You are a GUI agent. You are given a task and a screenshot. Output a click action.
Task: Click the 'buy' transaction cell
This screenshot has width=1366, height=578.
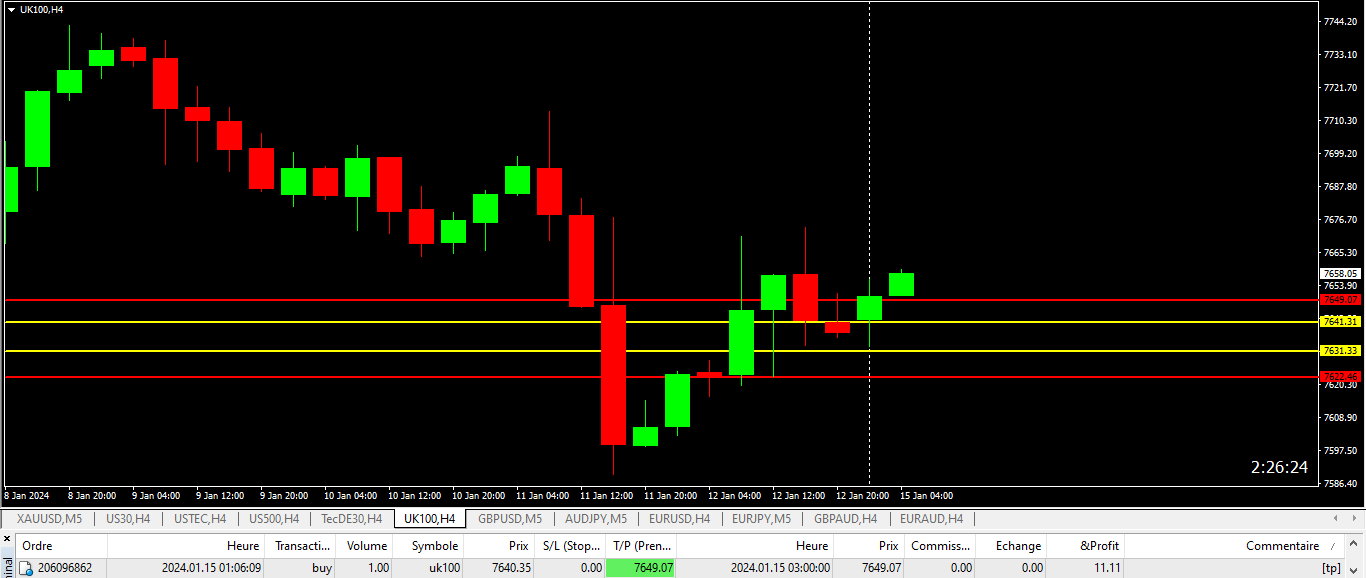[321, 568]
